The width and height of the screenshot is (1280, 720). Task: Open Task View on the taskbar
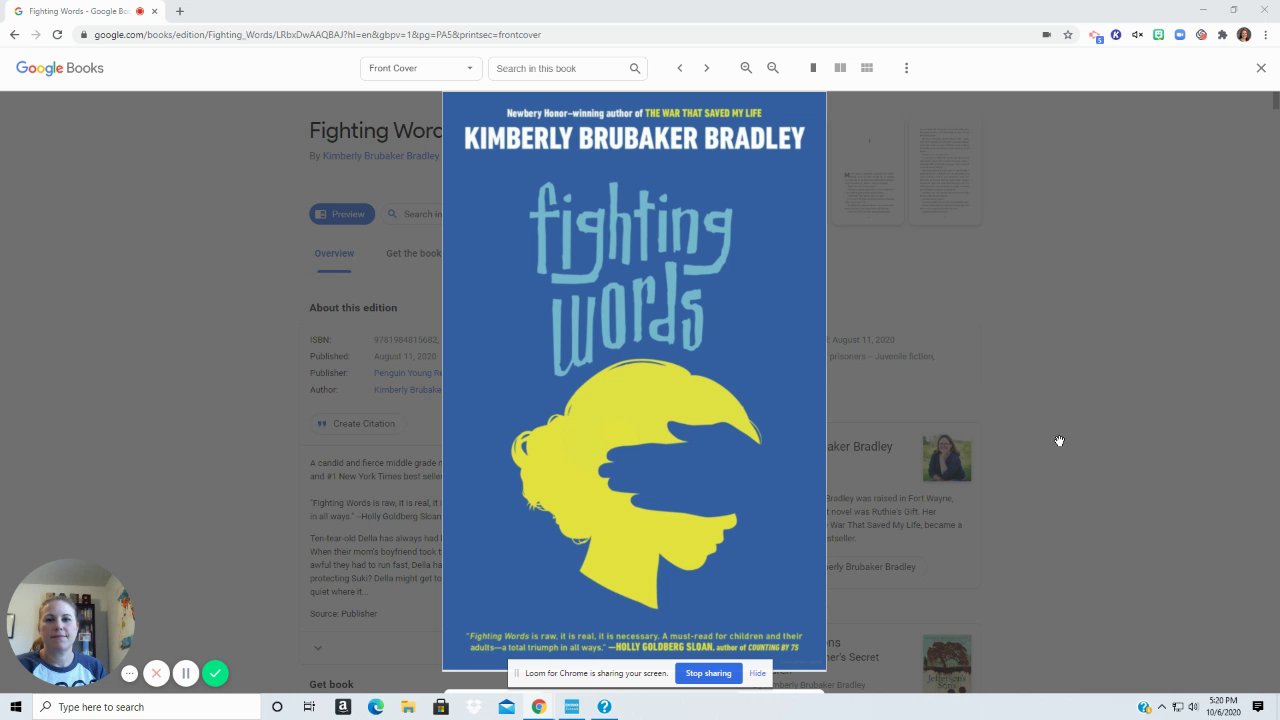(x=309, y=707)
